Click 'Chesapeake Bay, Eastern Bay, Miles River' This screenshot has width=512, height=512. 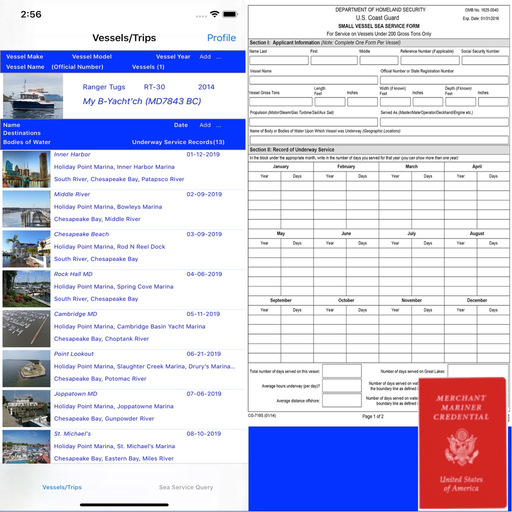114,459
